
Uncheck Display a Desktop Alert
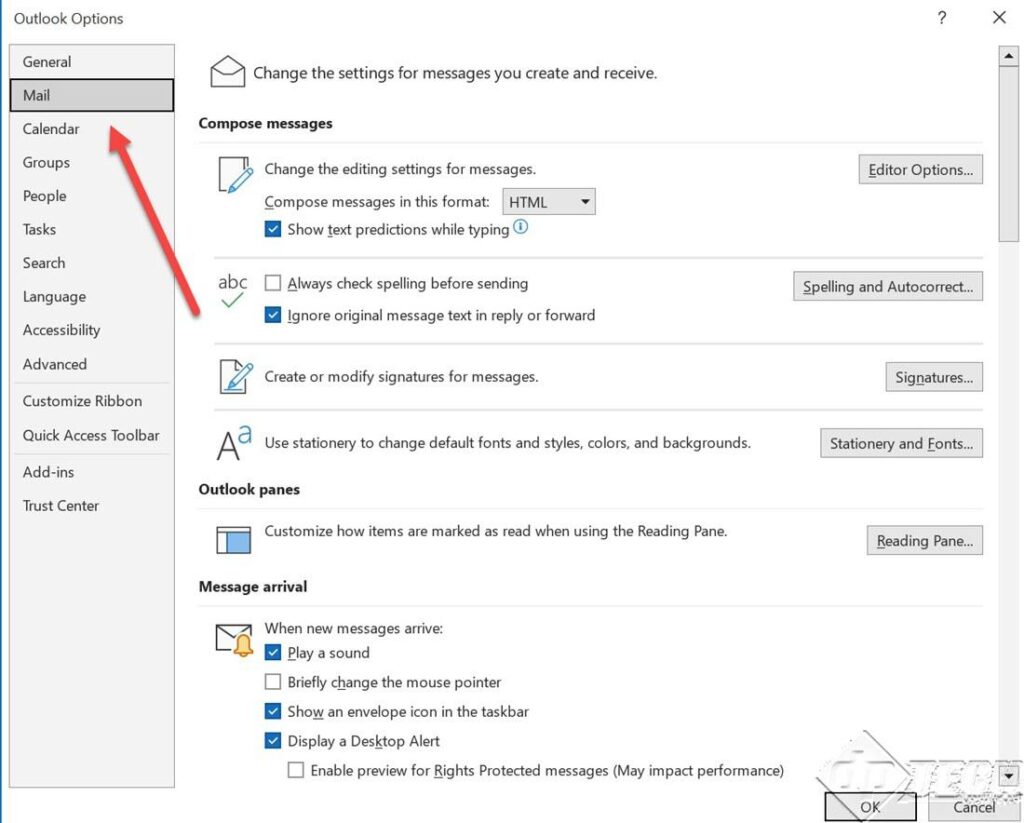(273, 741)
